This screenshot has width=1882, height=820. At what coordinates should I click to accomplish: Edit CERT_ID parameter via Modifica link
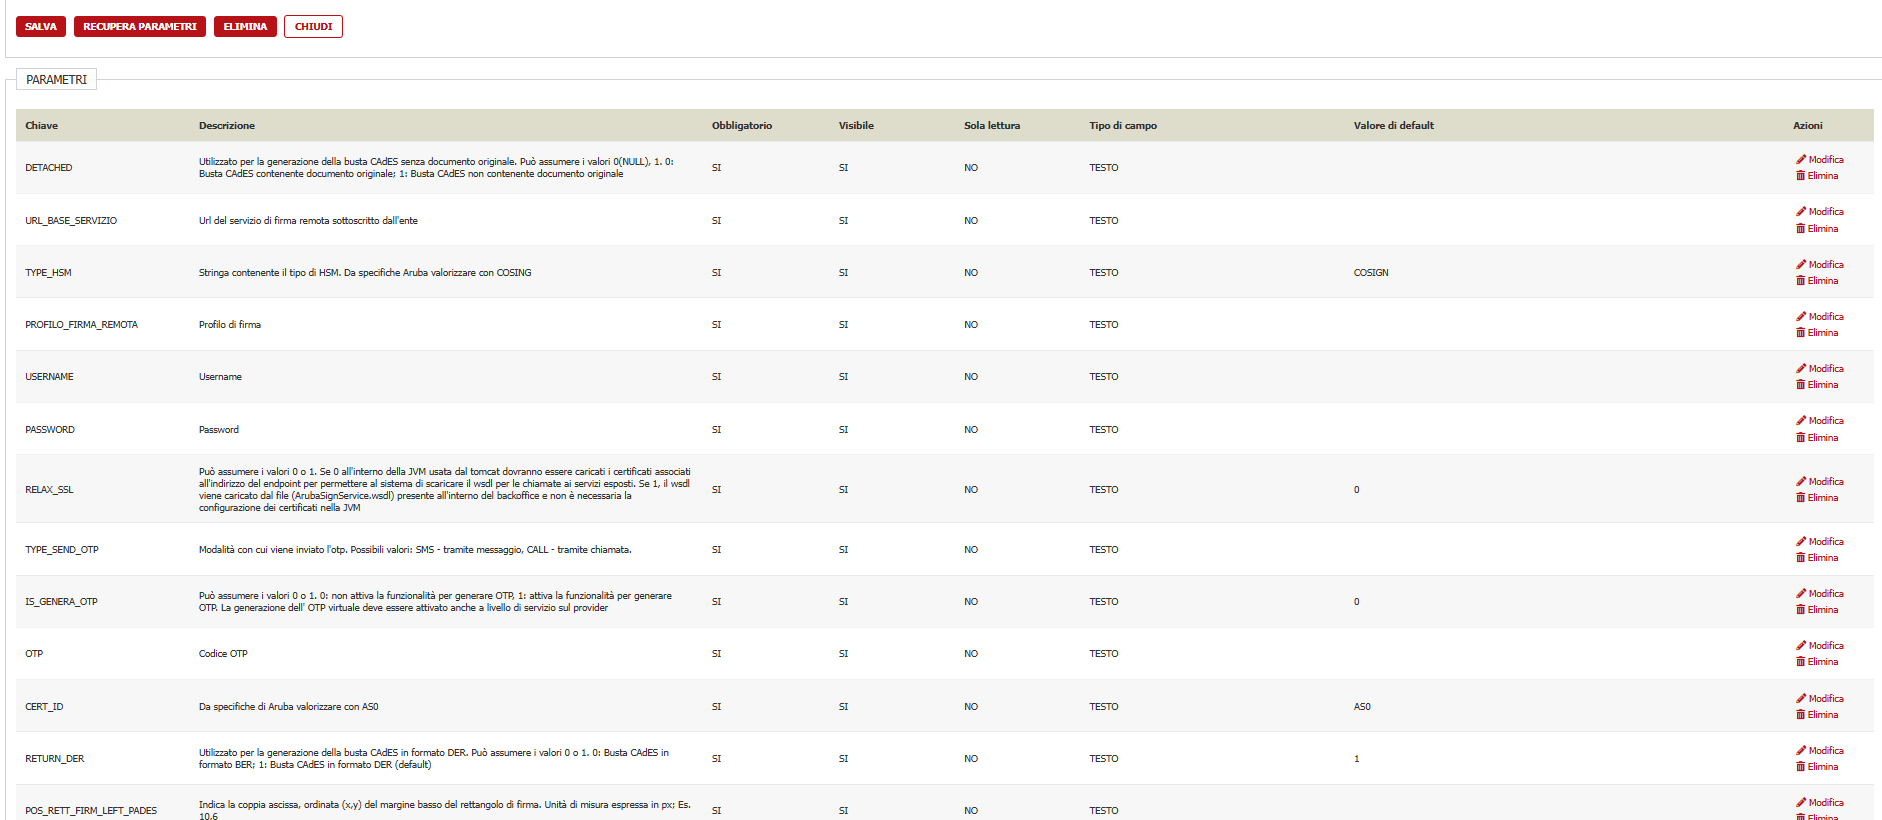point(1825,699)
